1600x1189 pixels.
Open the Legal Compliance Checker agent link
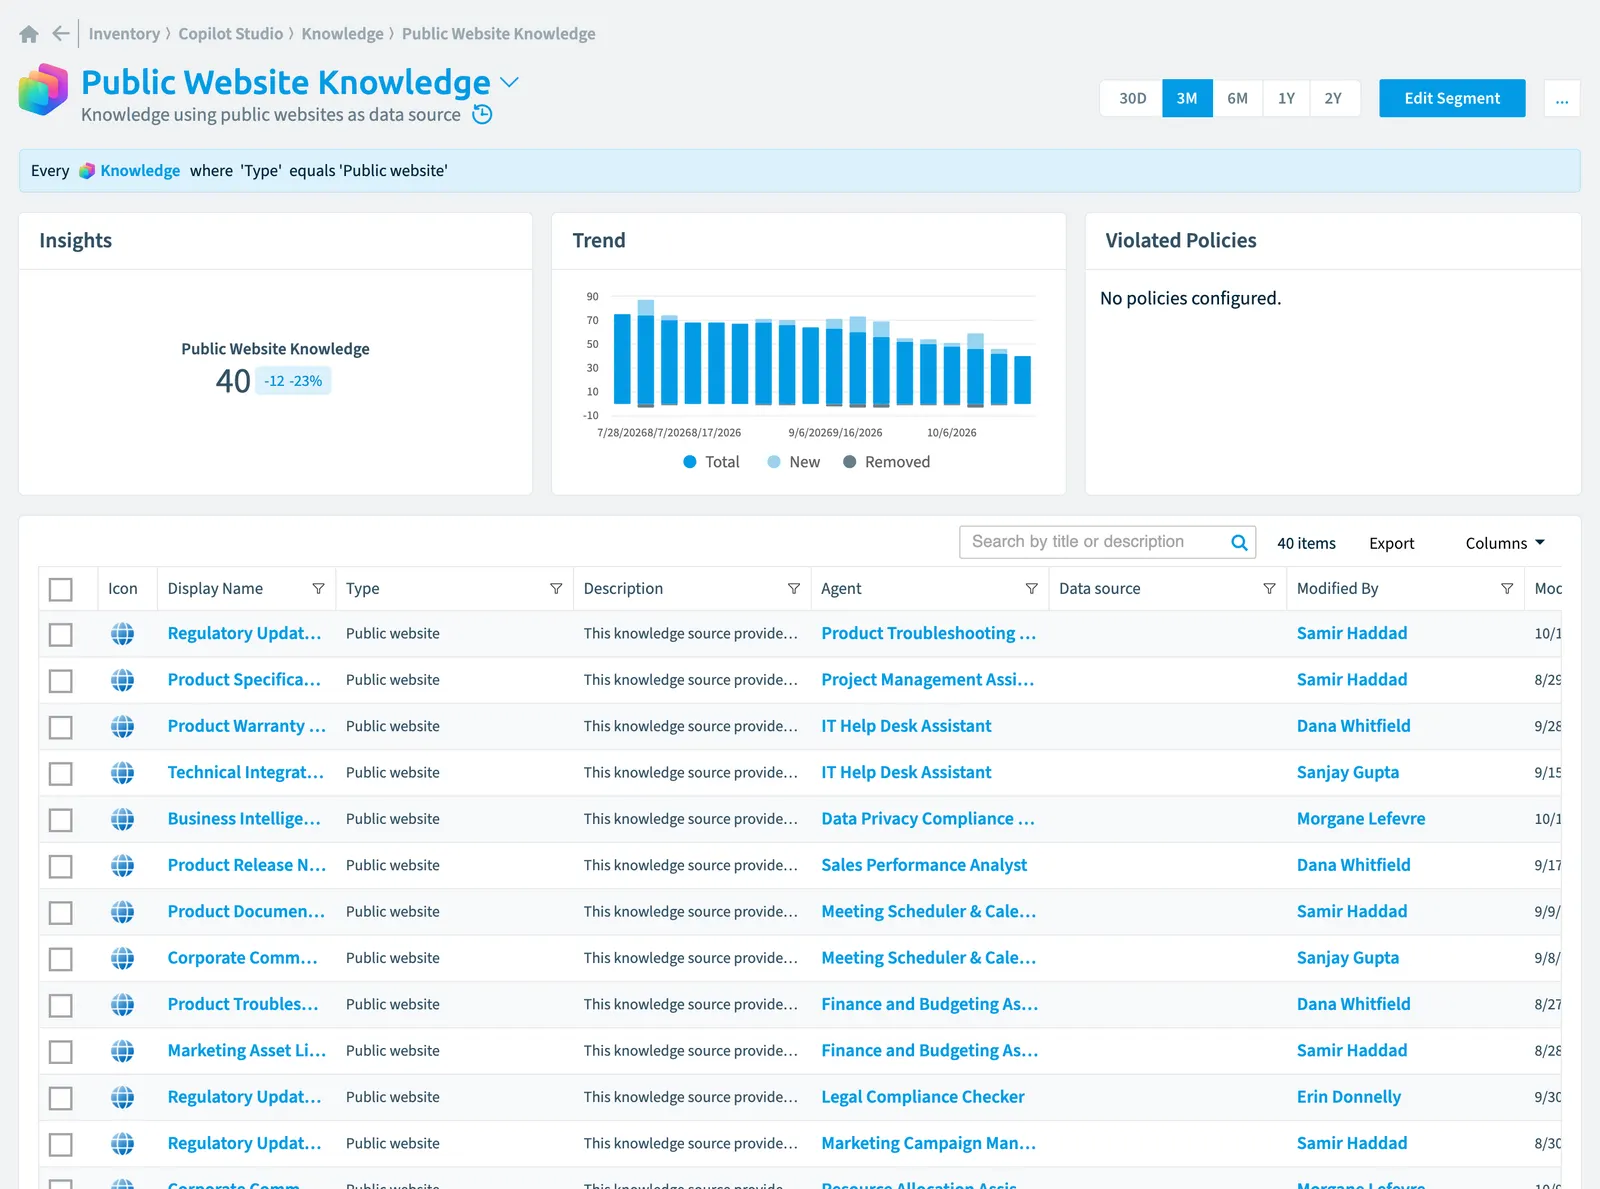pyautogui.click(x=923, y=1097)
